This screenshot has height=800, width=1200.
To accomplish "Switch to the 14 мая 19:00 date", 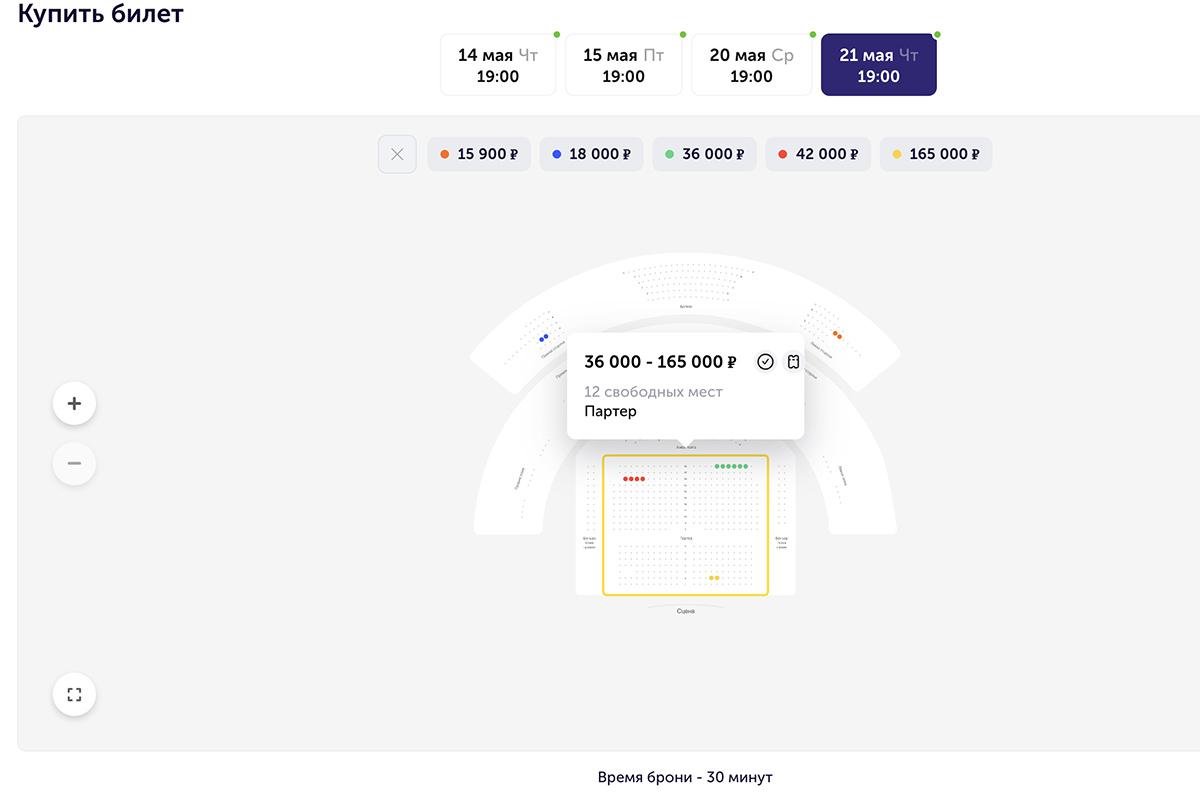I will tap(498, 65).
